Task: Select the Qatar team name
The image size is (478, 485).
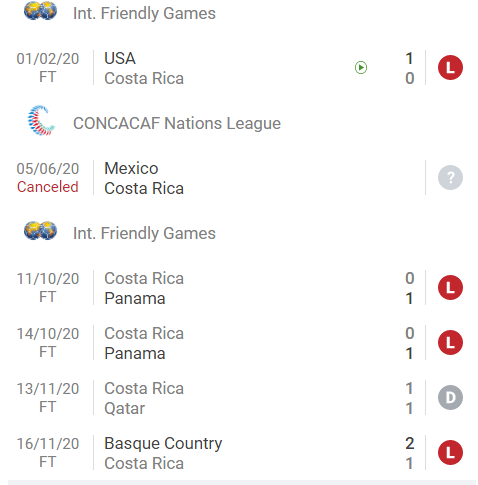Action: (x=125, y=409)
